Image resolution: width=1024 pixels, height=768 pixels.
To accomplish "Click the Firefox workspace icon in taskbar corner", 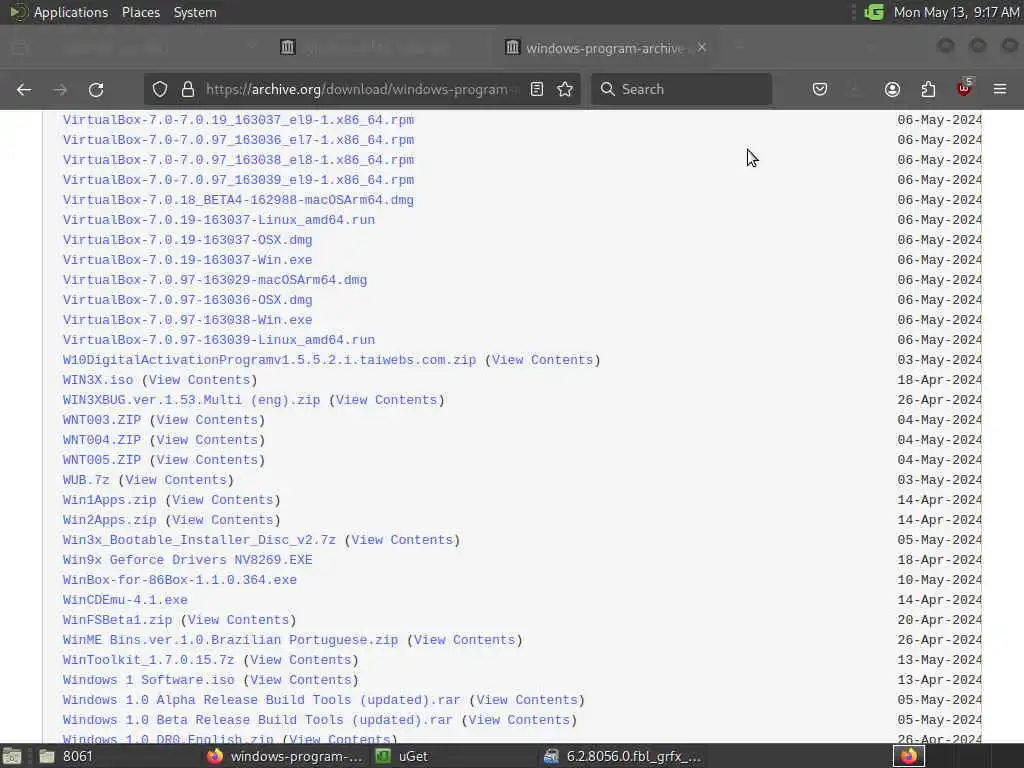I will pyautogui.click(x=908, y=756).
